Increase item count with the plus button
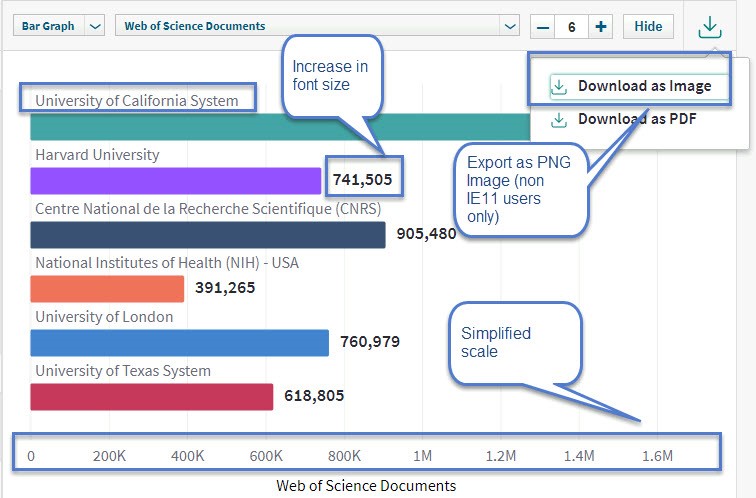Viewport: 756px width, 498px height. tap(601, 27)
